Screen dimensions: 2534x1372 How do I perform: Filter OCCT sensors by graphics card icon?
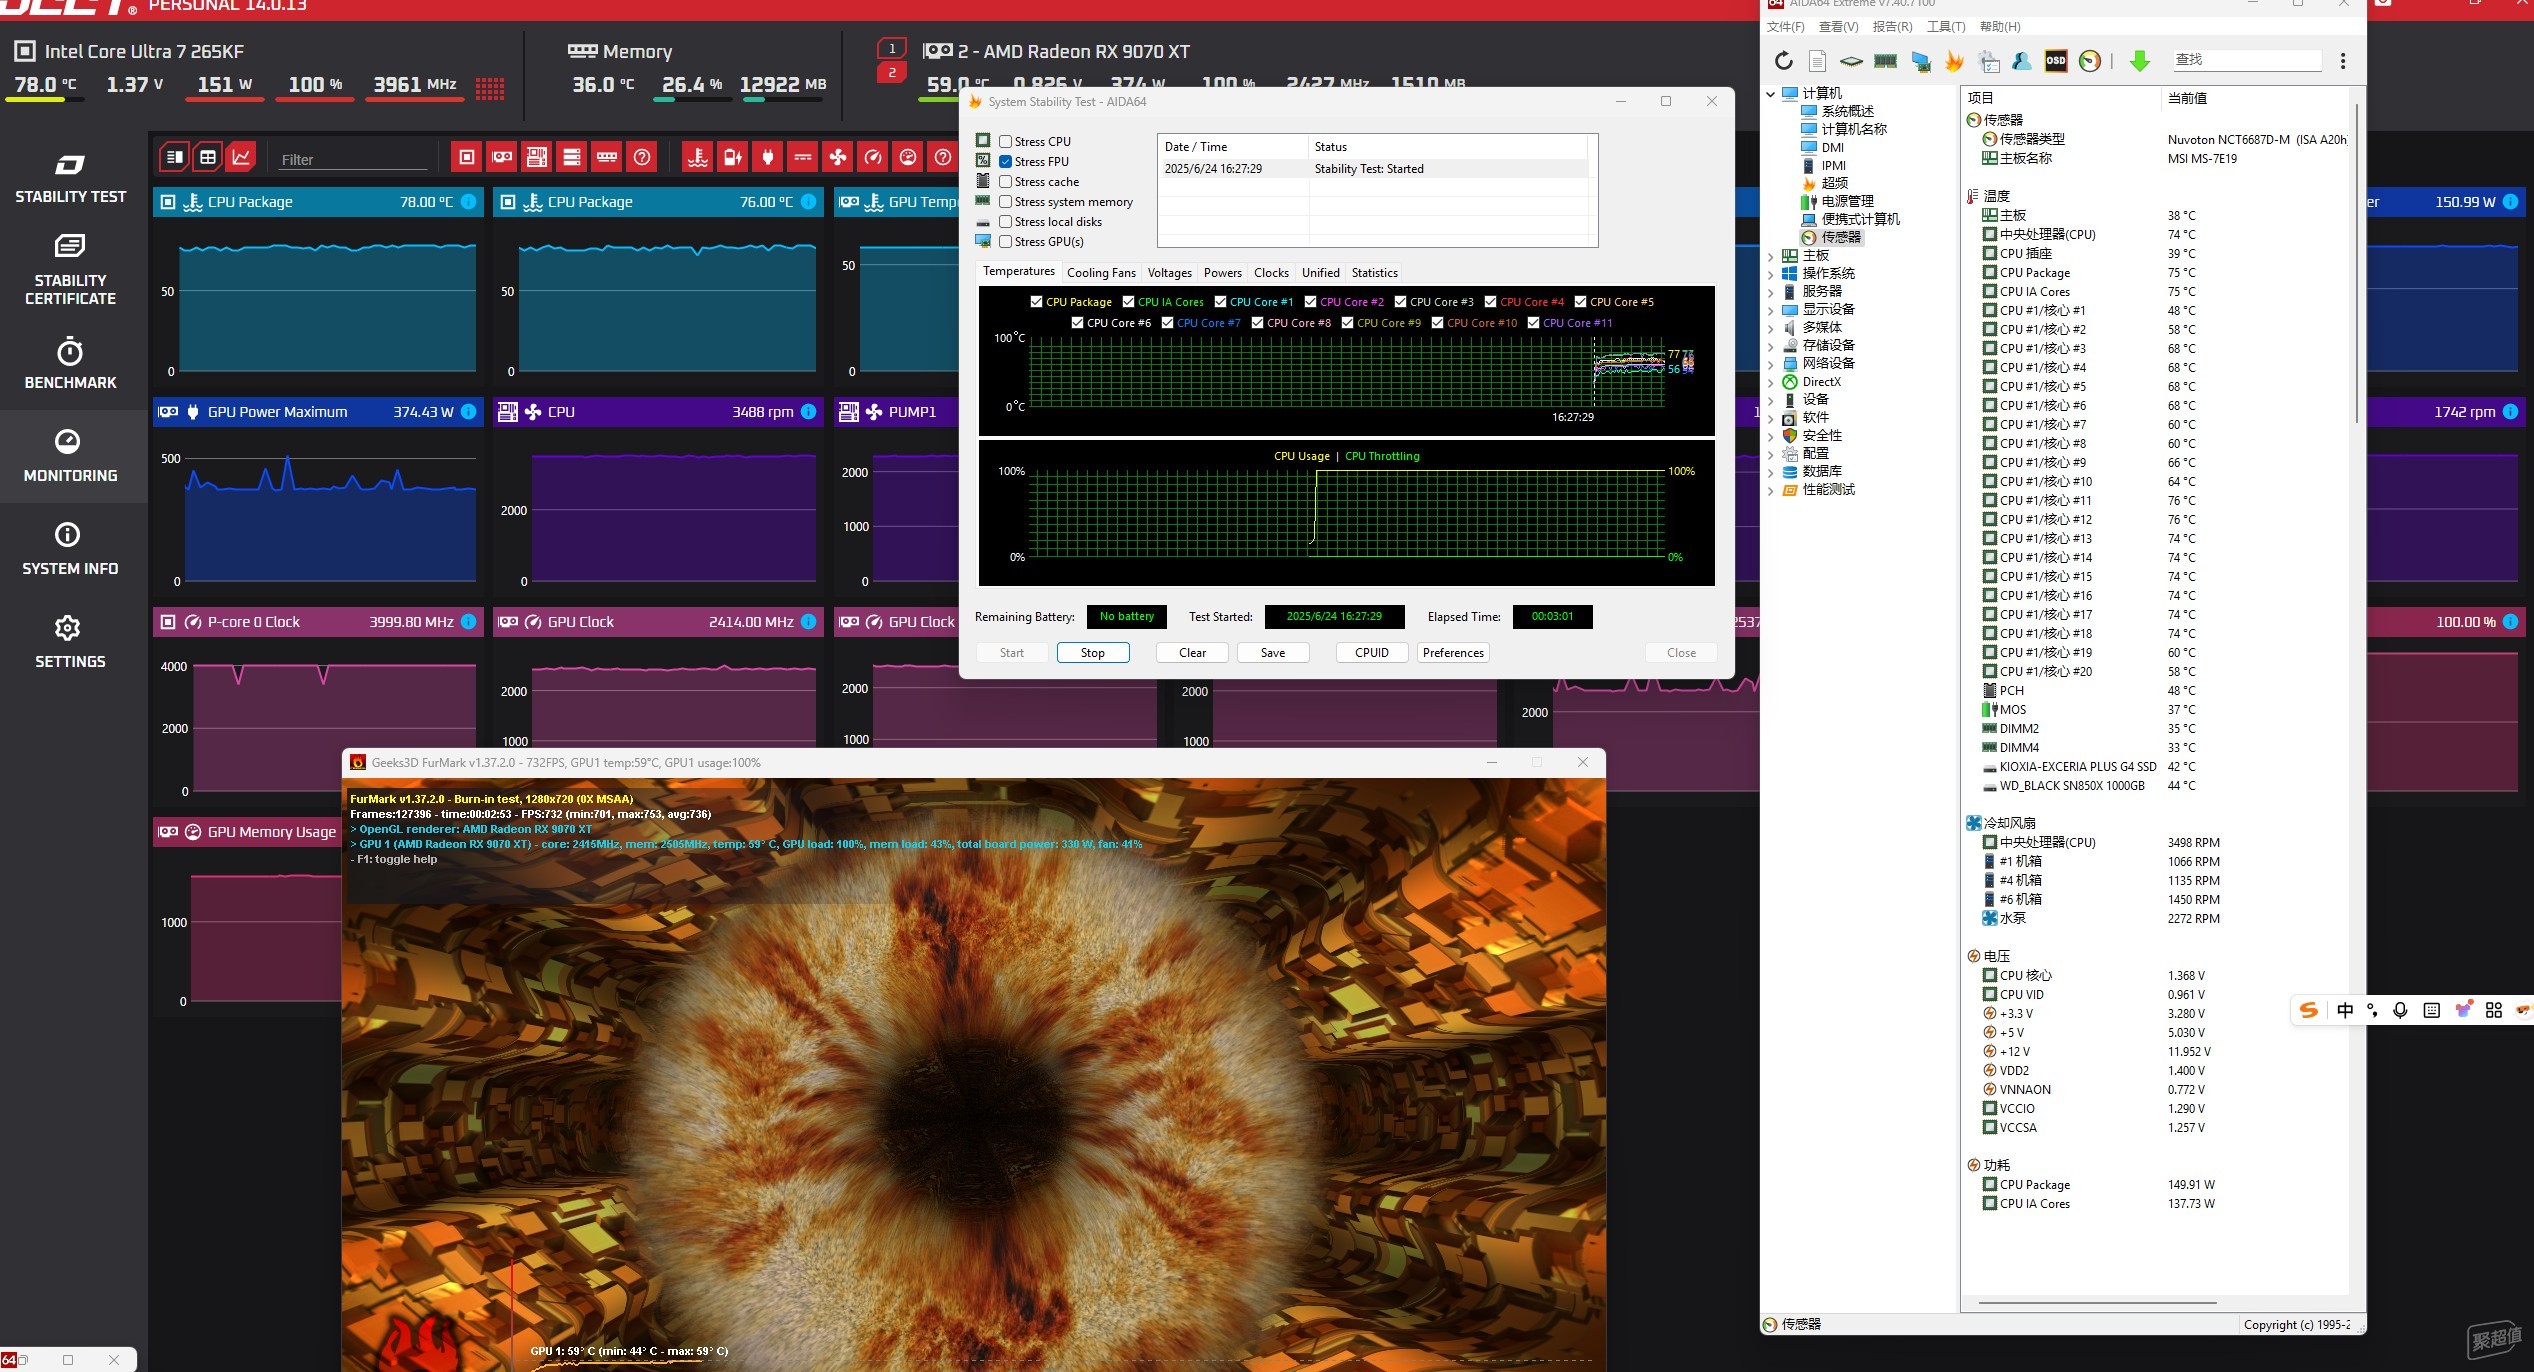(502, 157)
